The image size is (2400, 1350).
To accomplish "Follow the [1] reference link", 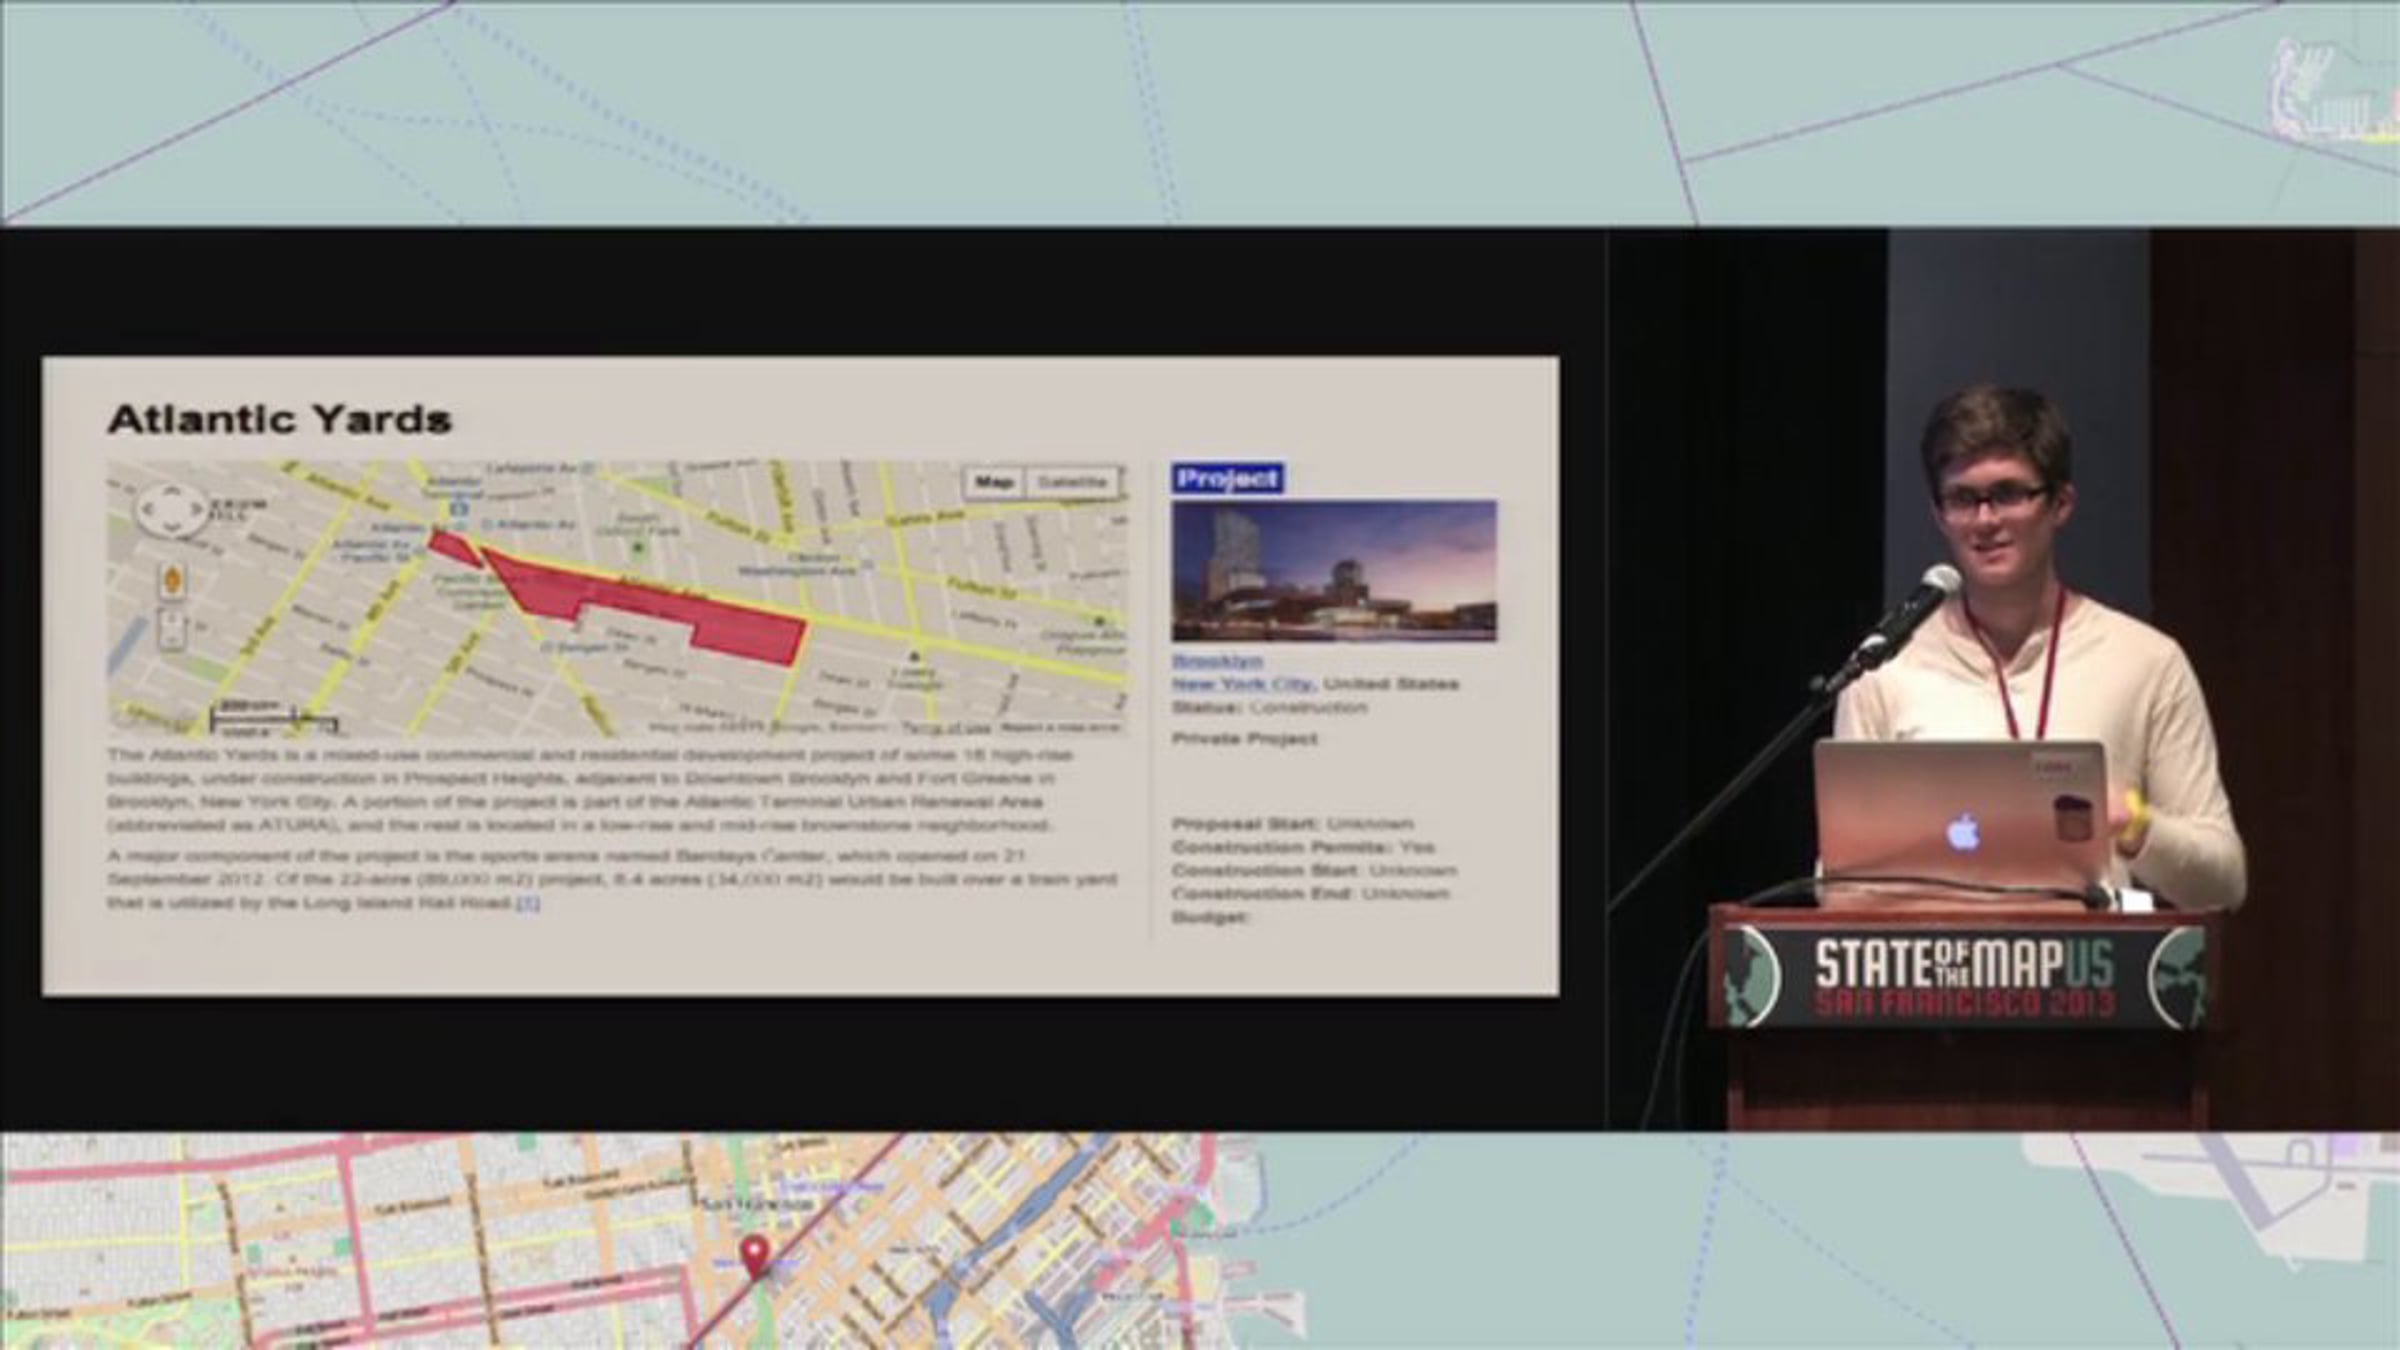I will coord(530,903).
